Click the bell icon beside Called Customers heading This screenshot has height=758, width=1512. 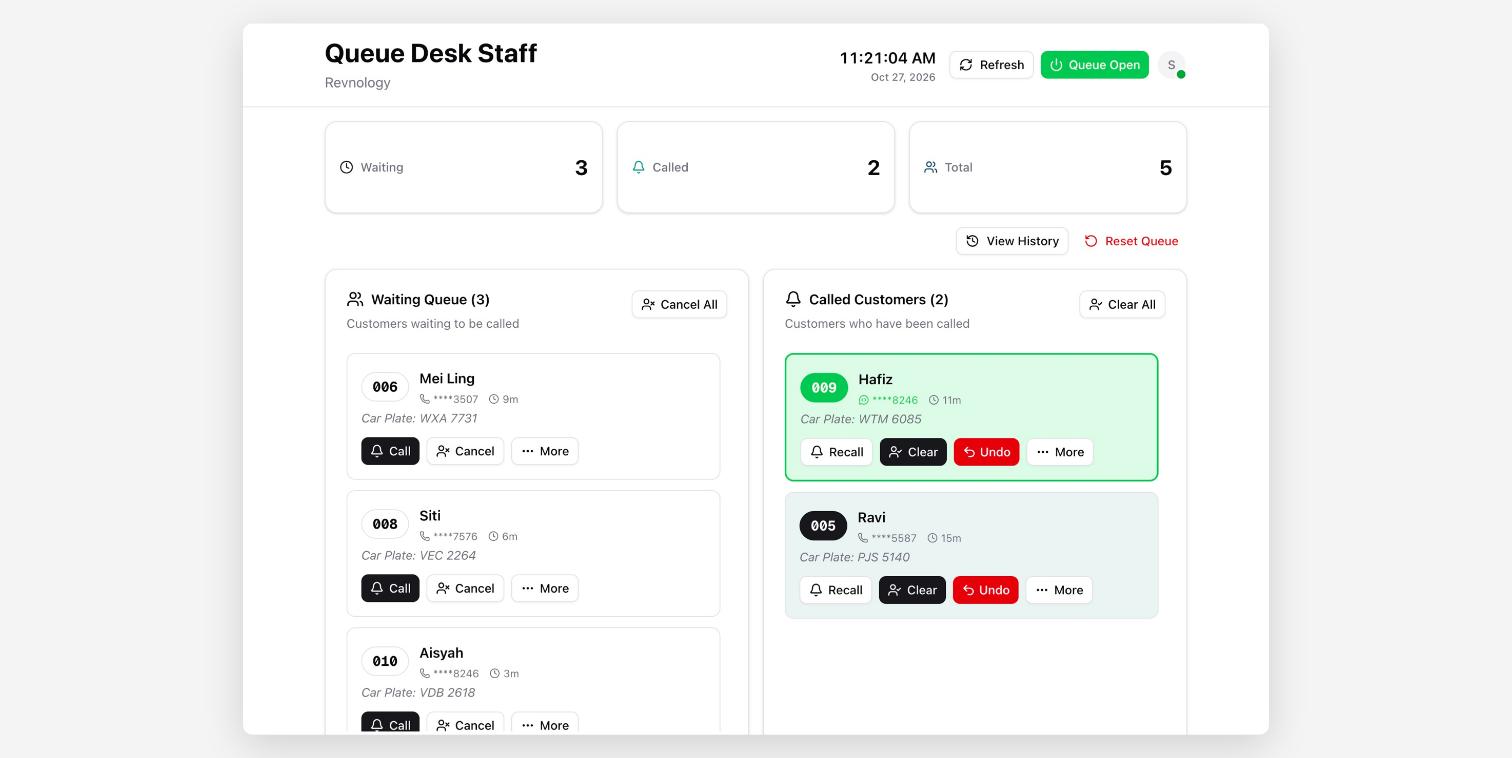(x=793, y=299)
